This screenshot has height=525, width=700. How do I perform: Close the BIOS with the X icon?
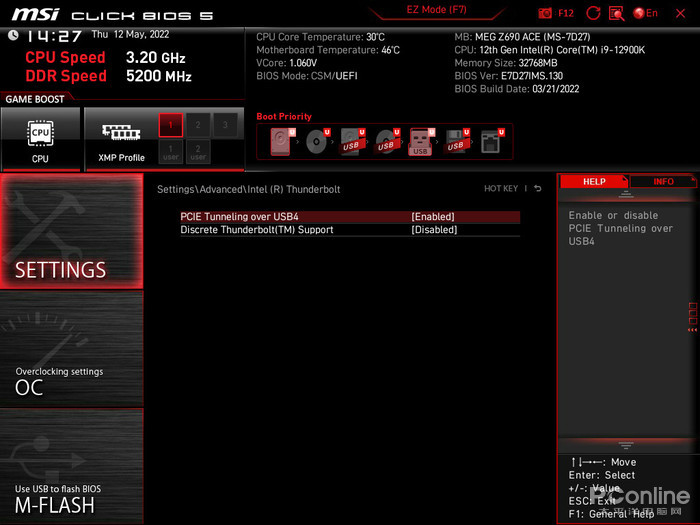coord(680,13)
